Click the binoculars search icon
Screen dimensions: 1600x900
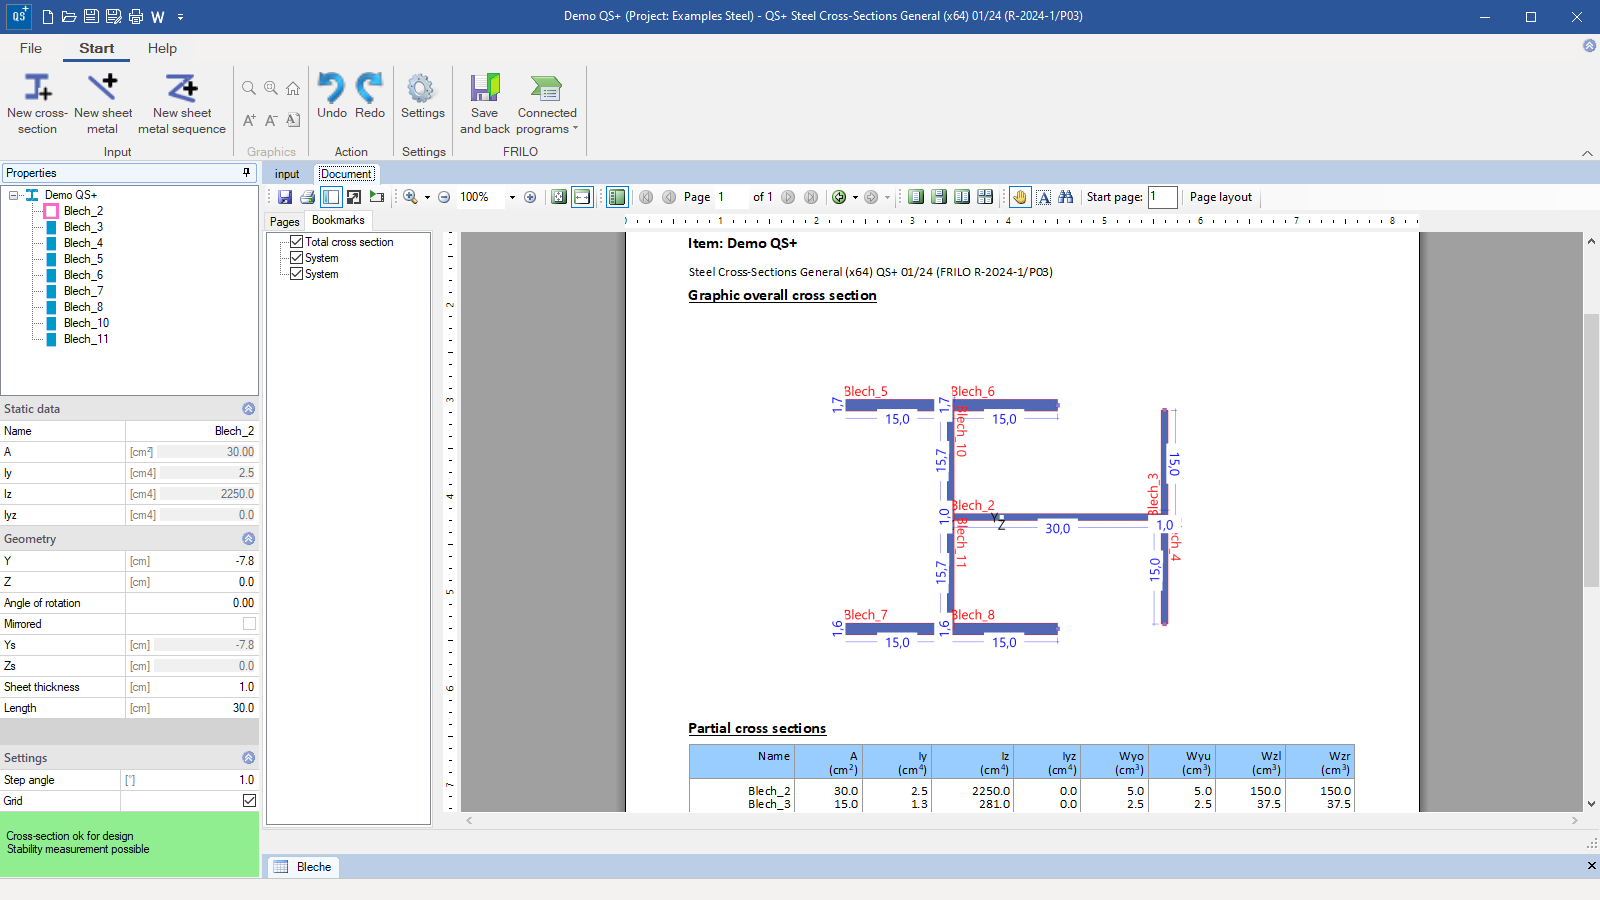tap(1065, 197)
